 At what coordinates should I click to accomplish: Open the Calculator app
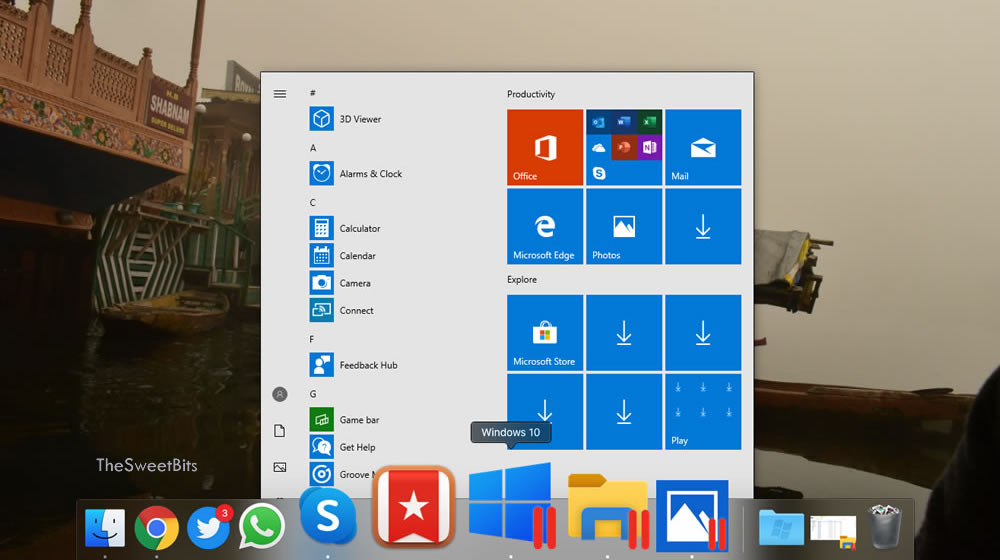point(345,228)
